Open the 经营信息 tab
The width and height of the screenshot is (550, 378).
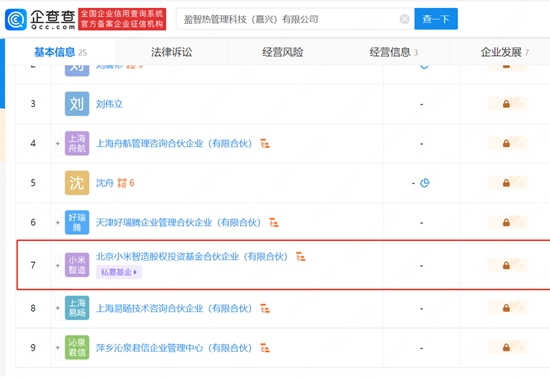tap(394, 52)
